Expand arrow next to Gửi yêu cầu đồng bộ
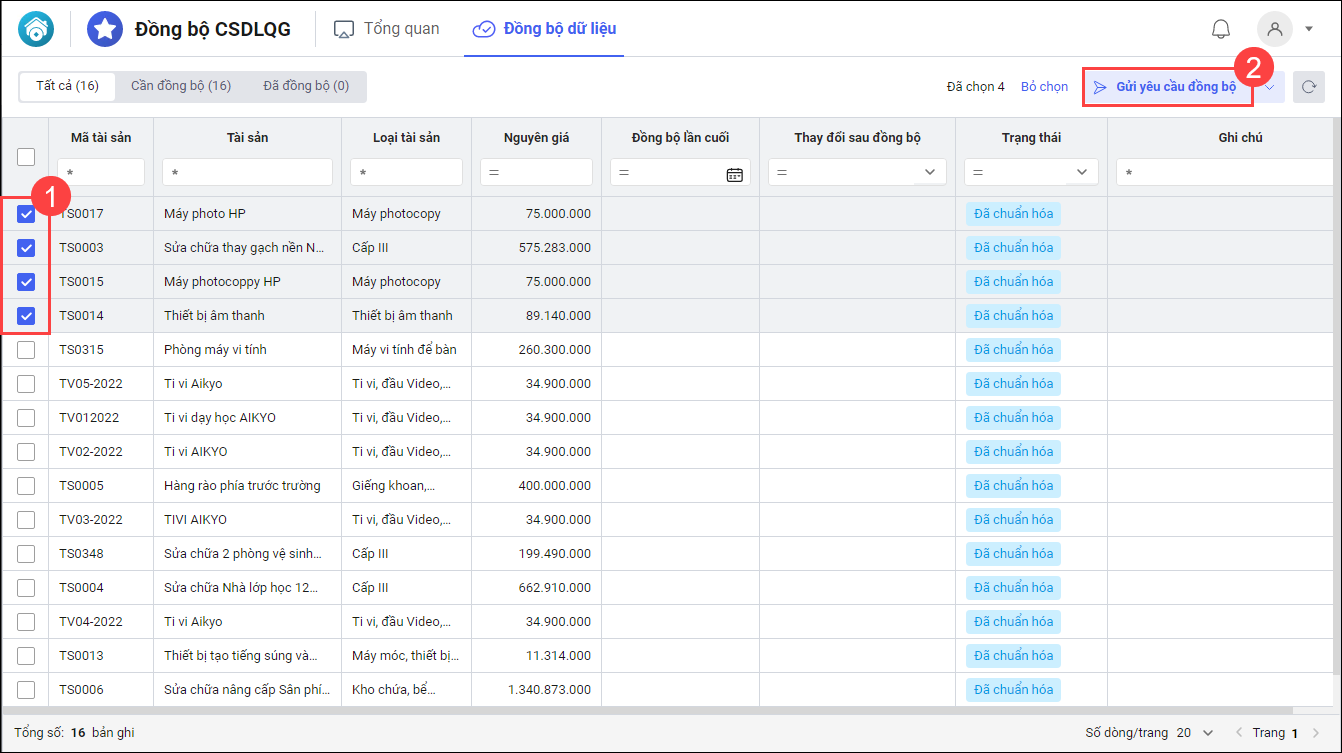1342x753 pixels. point(1269,87)
